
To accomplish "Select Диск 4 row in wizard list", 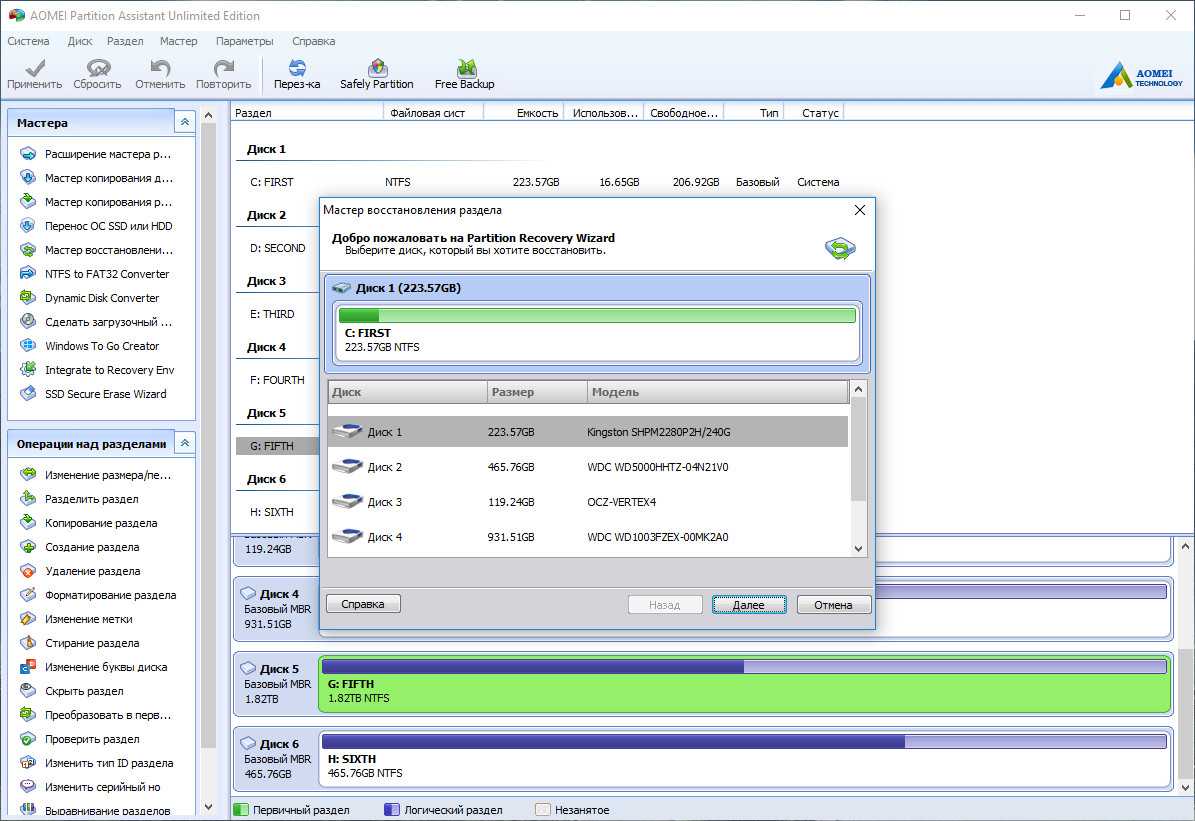I will pyautogui.click(x=588, y=537).
